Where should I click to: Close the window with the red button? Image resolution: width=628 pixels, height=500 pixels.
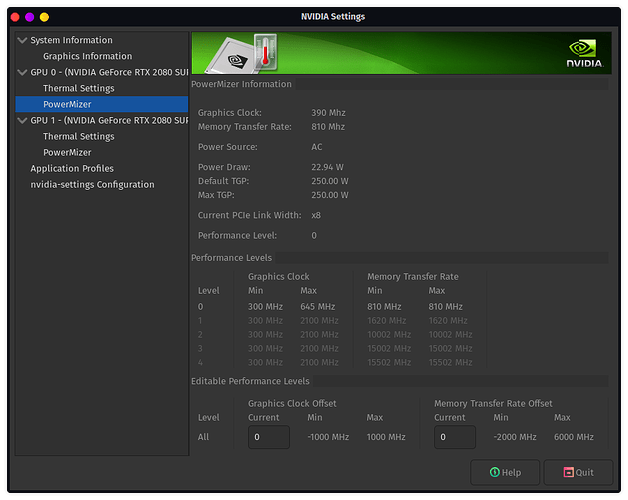[x=15, y=17]
